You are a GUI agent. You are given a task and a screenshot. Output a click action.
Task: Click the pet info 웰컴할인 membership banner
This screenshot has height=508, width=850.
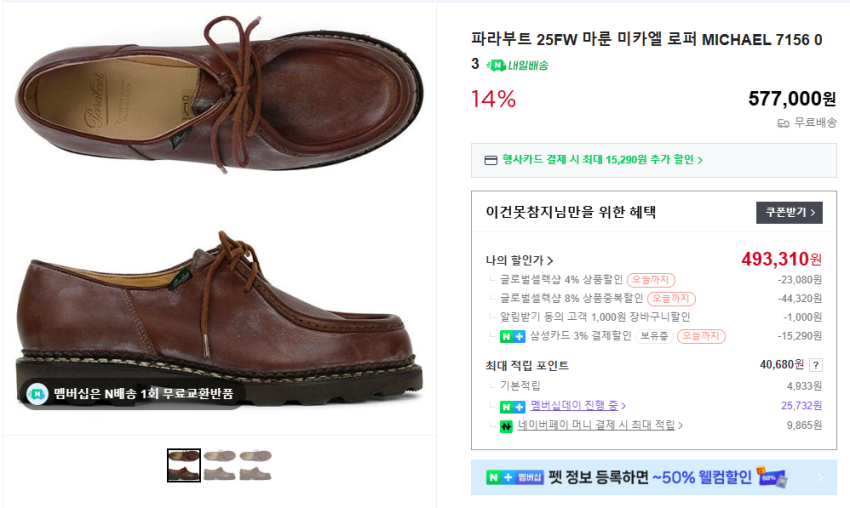(653, 478)
